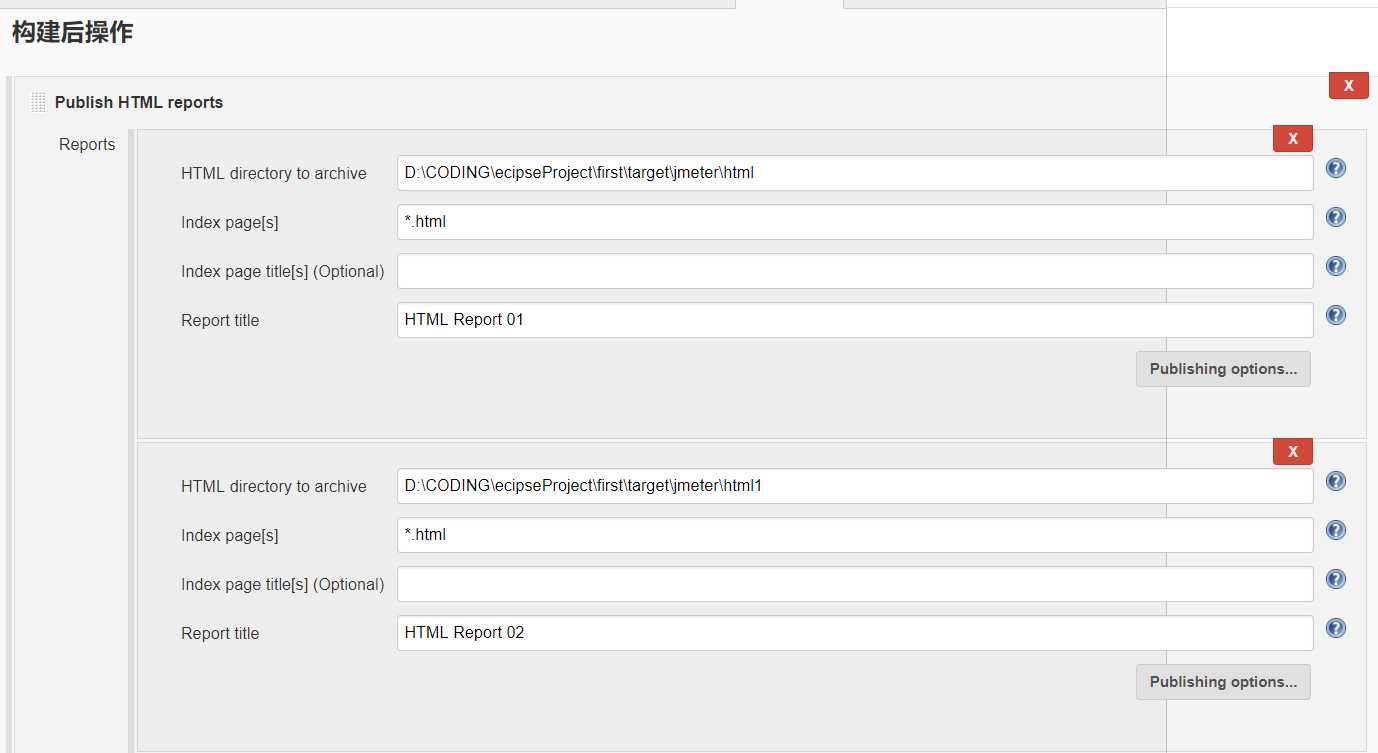Focus the second empty Index page title[s] field
1378x753 pixels.
pos(855,584)
